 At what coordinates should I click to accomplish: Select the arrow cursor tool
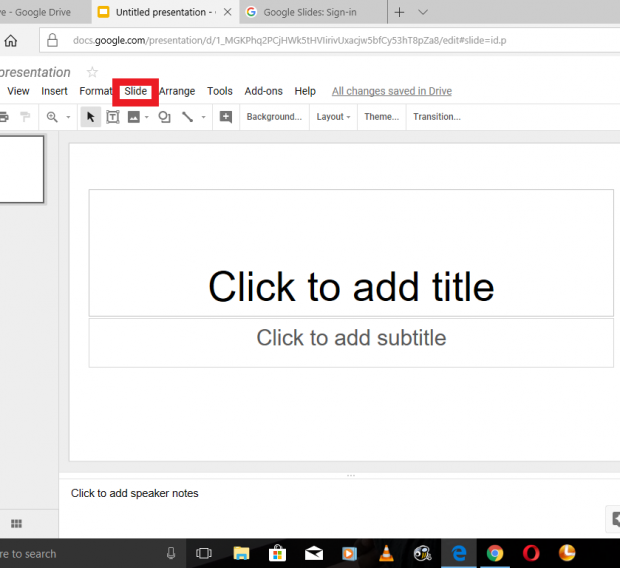tap(91, 117)
